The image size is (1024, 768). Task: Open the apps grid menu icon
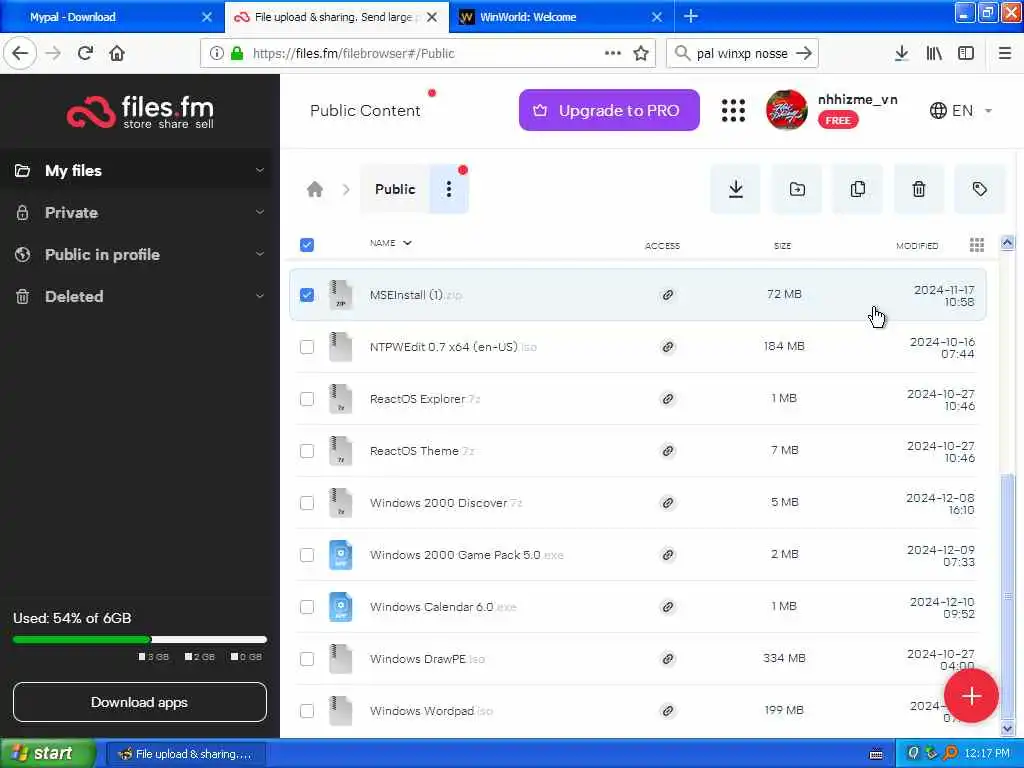[733, 110]
